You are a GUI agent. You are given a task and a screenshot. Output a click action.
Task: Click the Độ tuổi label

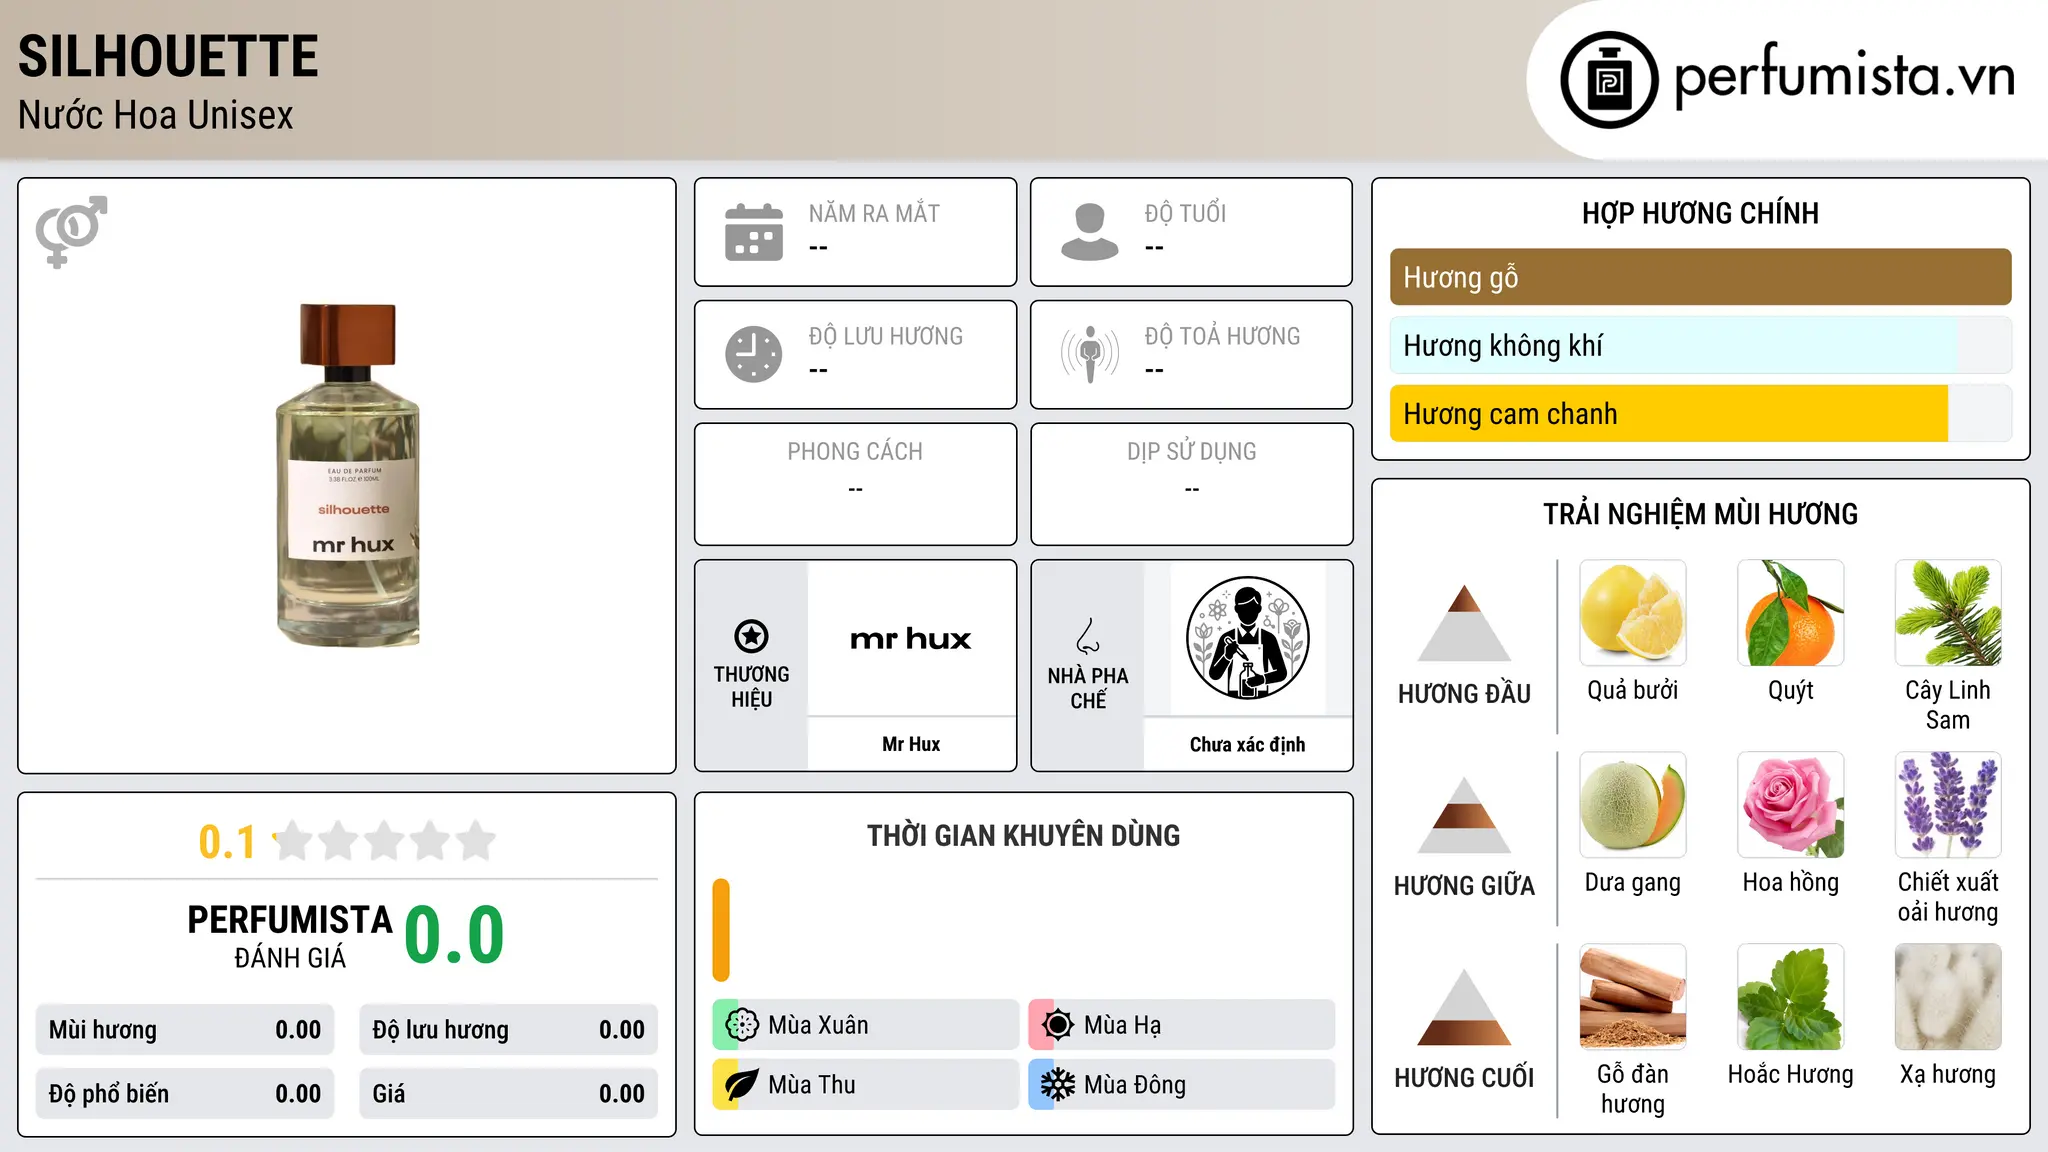tap(1185, 213)
